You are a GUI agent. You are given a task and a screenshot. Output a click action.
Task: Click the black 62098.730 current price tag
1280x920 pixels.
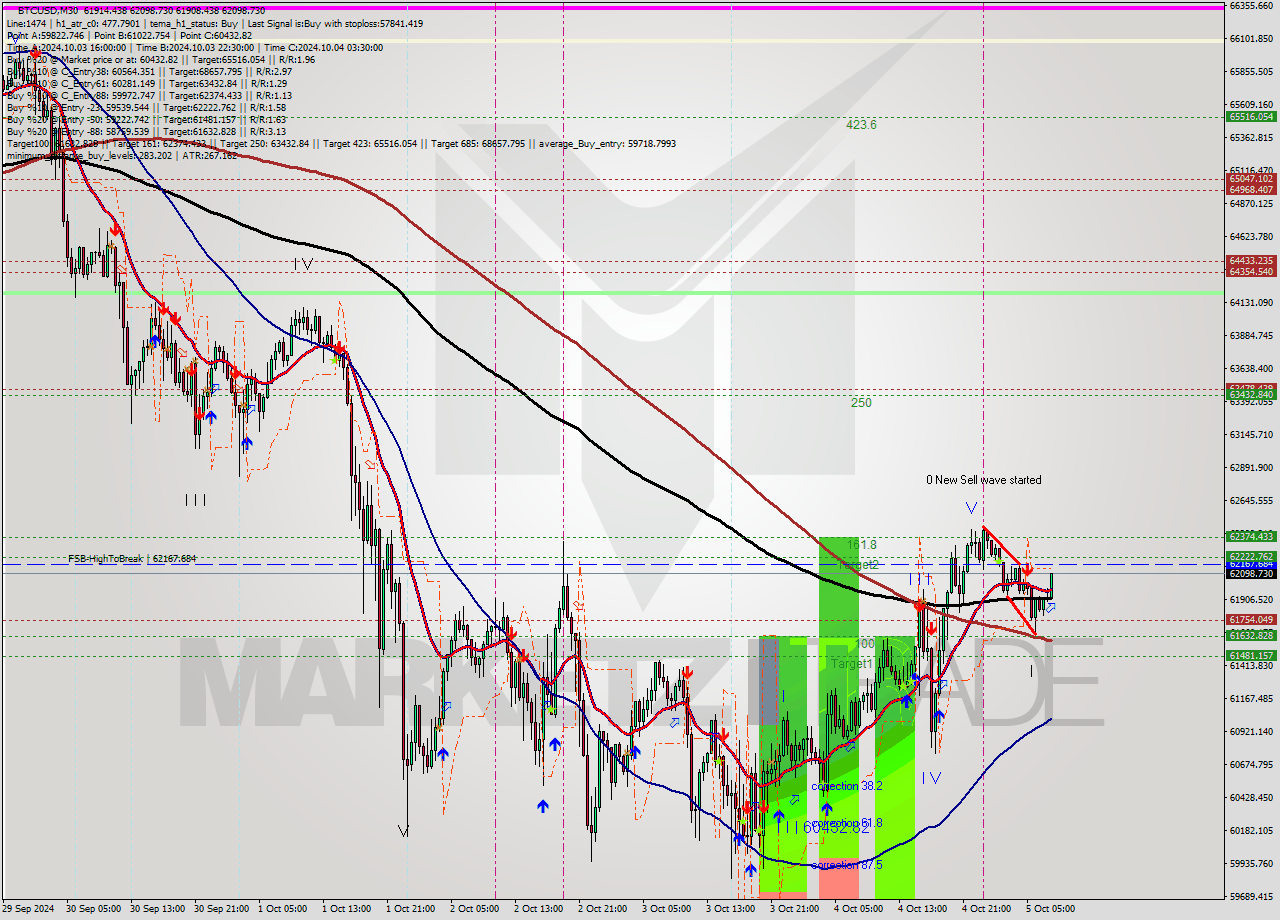point(1251,574)
